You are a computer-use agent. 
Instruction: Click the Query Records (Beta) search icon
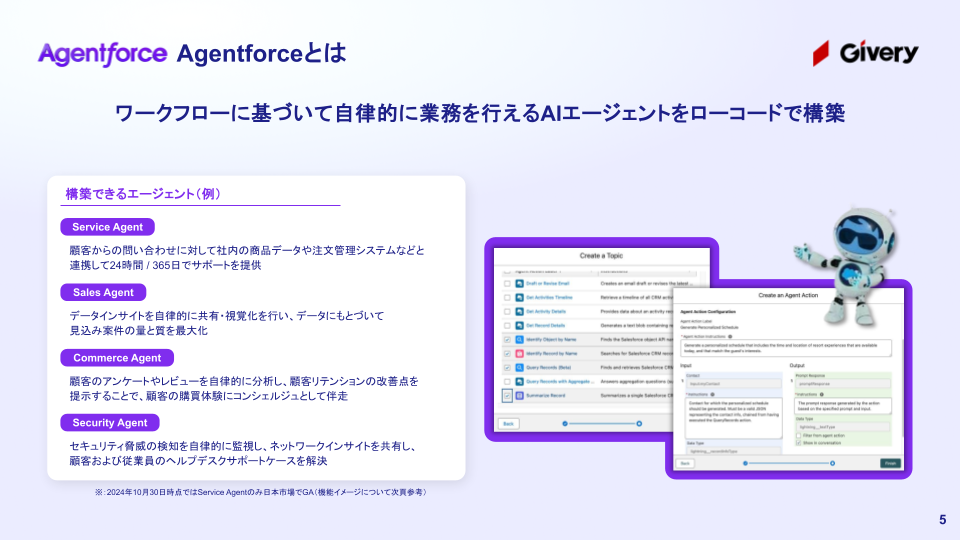519,367
